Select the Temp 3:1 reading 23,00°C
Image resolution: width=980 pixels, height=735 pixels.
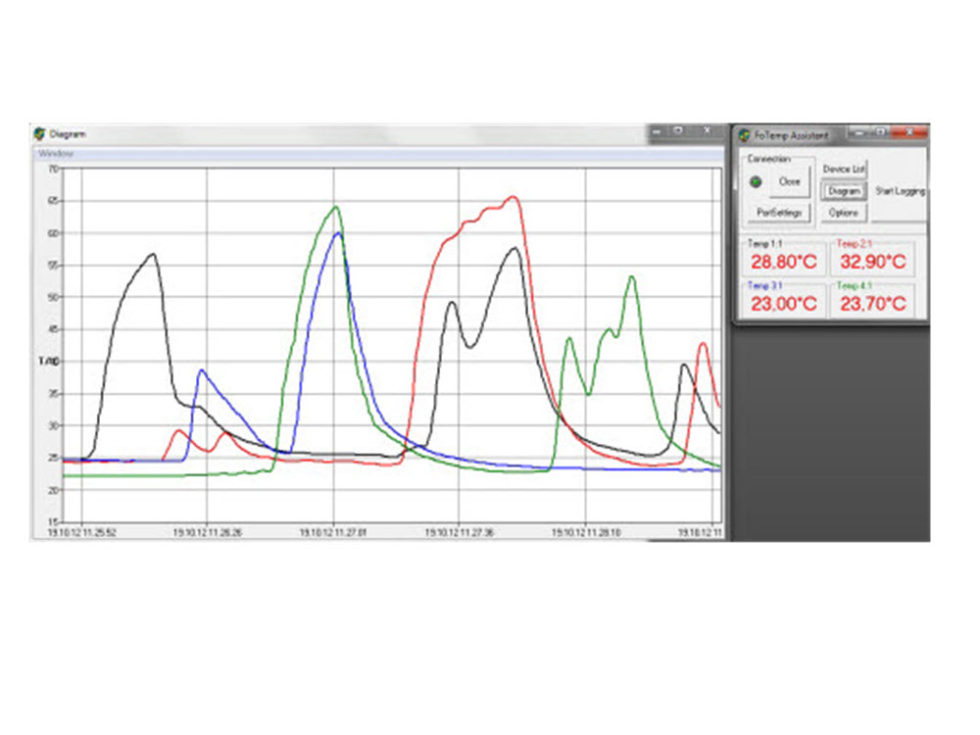783,304
